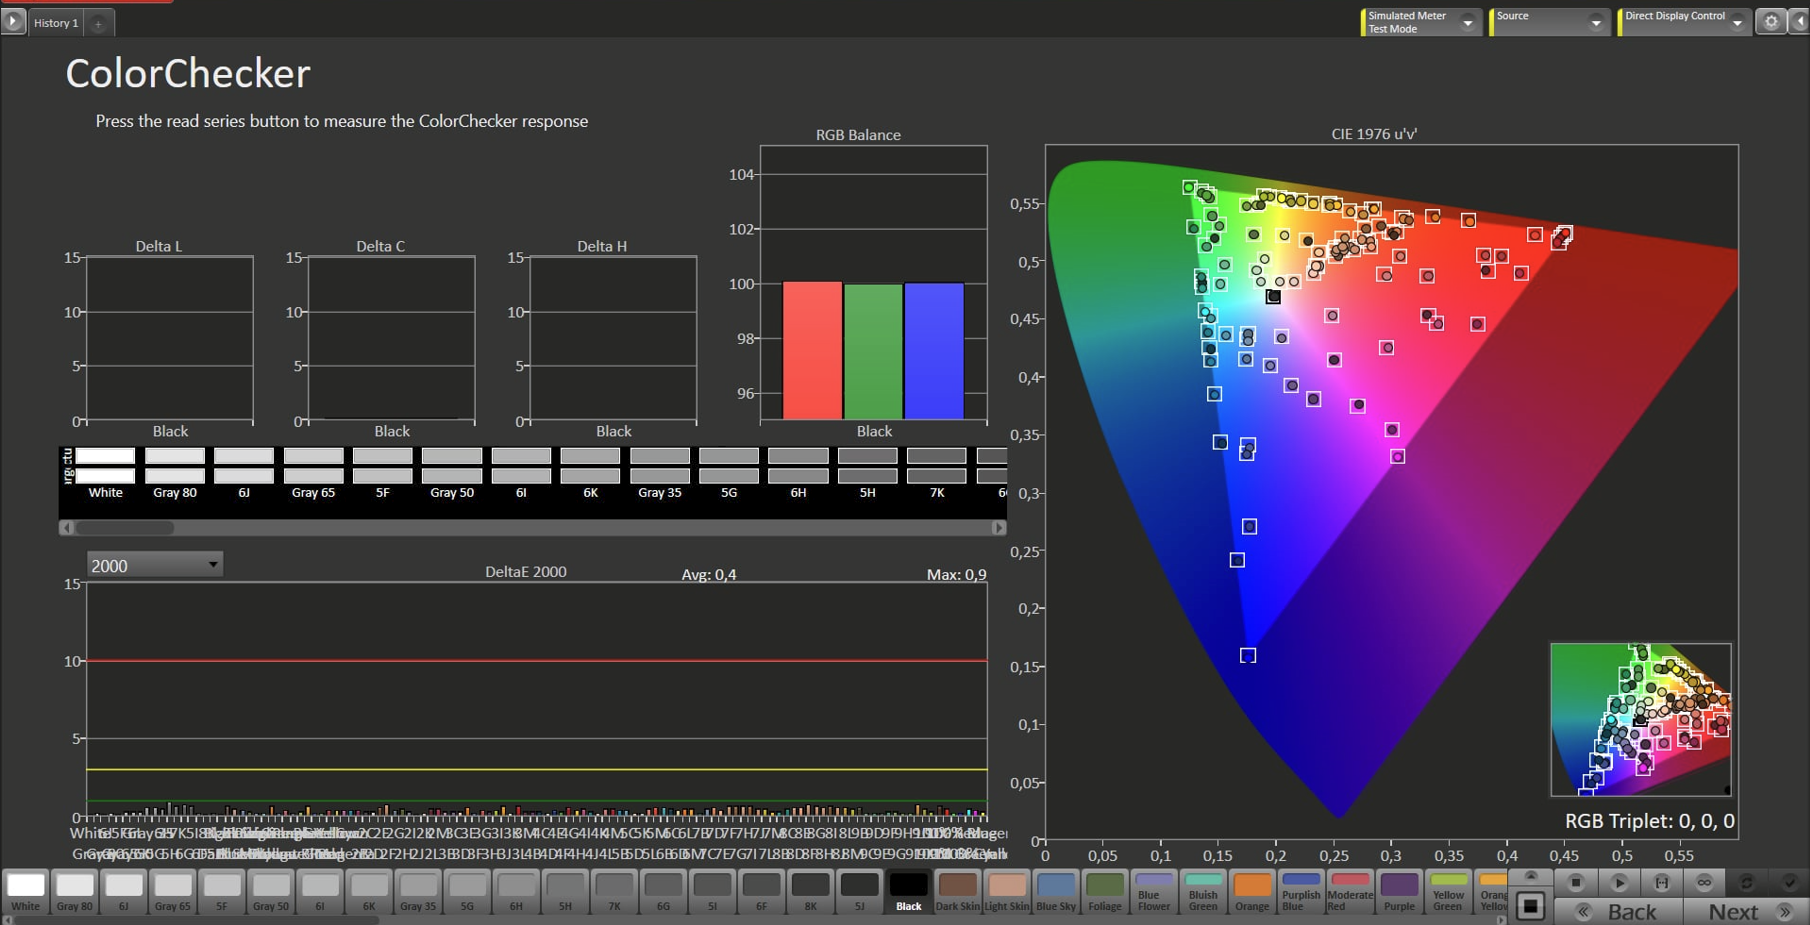Open the Simulated Meter dropdown
This screenshot has height=925, width=1810.
pyautogui.click(x=1468, y=22)
